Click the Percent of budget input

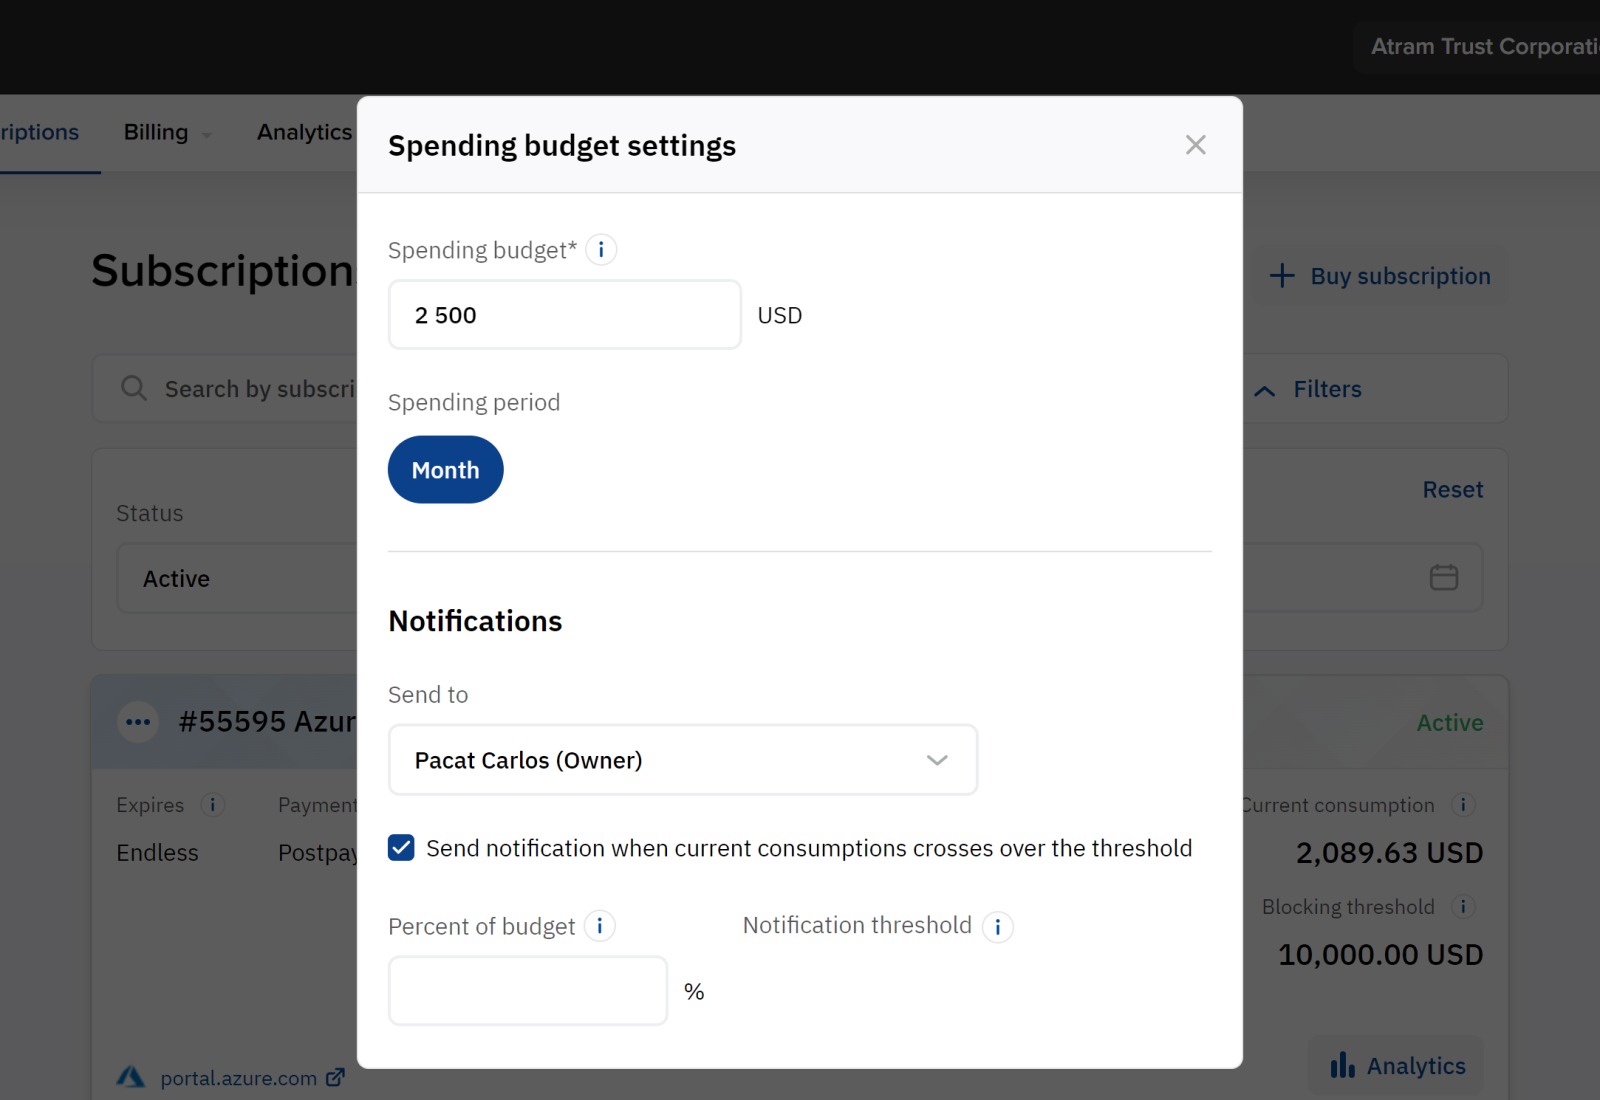point(527,991)
